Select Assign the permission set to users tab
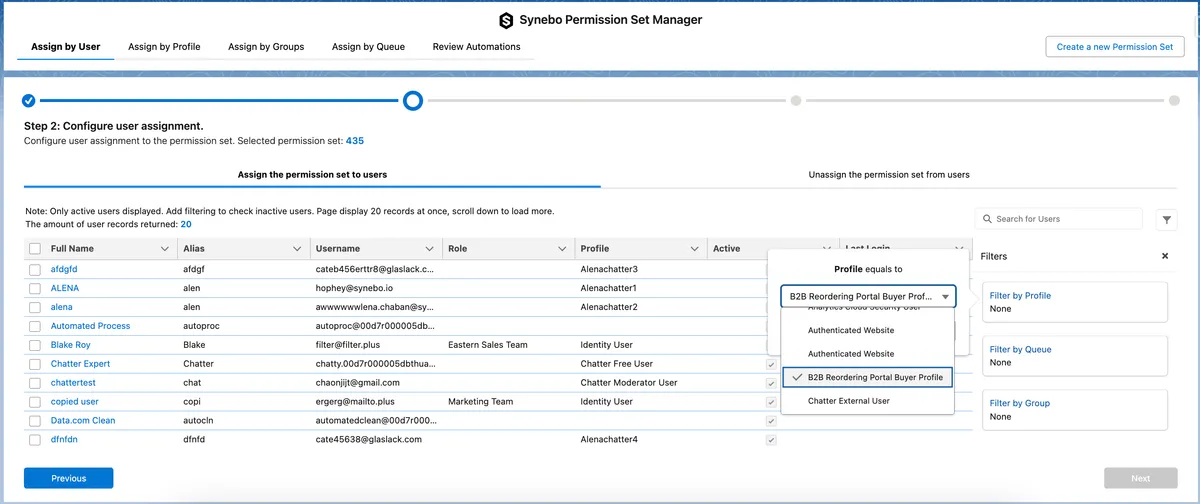Image resolution: width=1200 pixels, height=504 pixels. pos(312,175)
